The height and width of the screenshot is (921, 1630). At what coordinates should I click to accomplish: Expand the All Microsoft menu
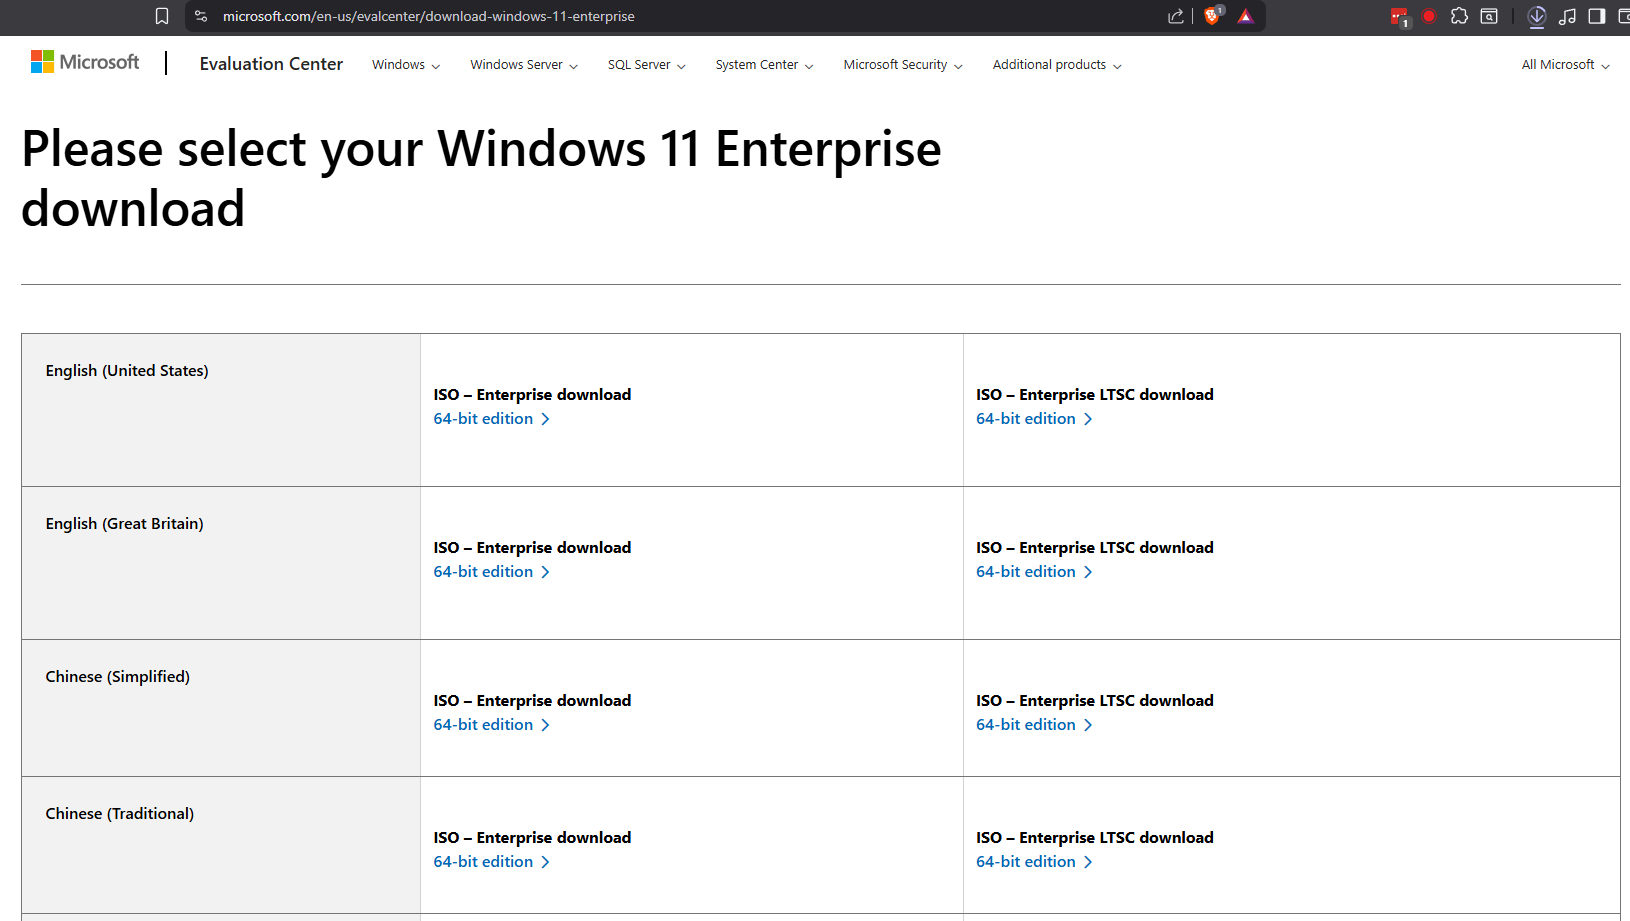(1565, 65)
